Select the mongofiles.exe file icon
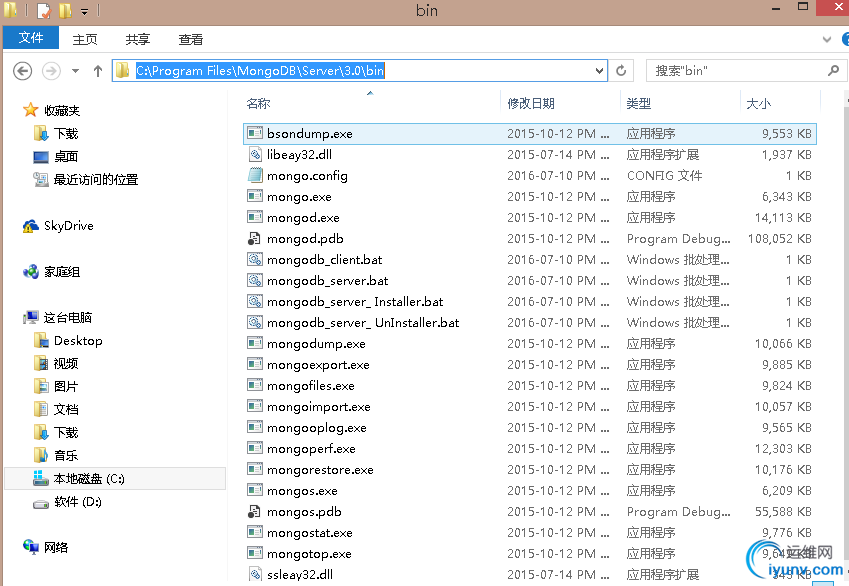Viewport: 849px width, 586px height. click(254, 385)
